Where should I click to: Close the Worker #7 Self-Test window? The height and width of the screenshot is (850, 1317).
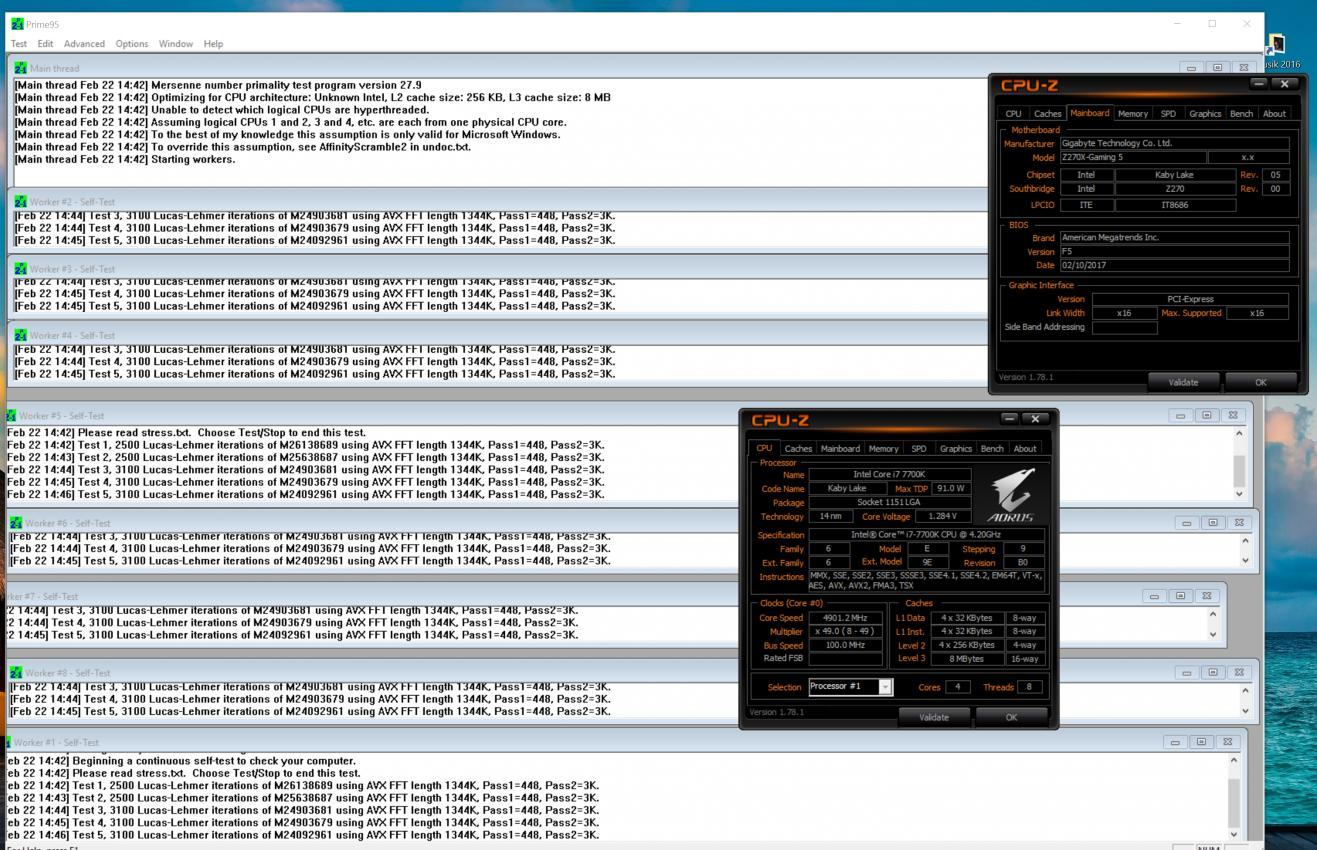pos(1207,596)
